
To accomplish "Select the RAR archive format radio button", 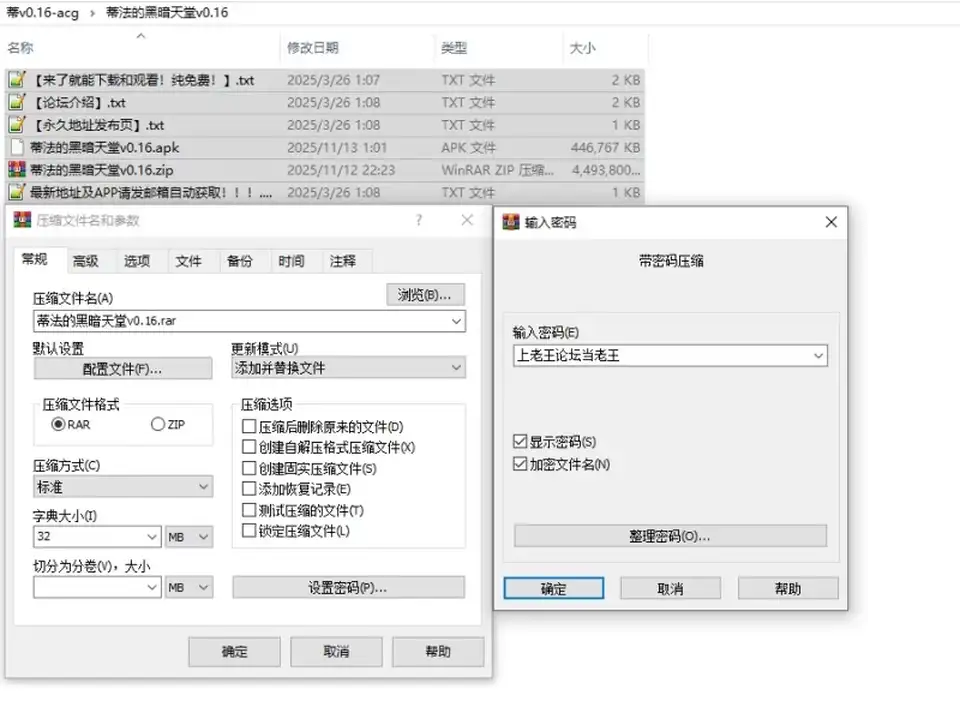I will [58, 424].
